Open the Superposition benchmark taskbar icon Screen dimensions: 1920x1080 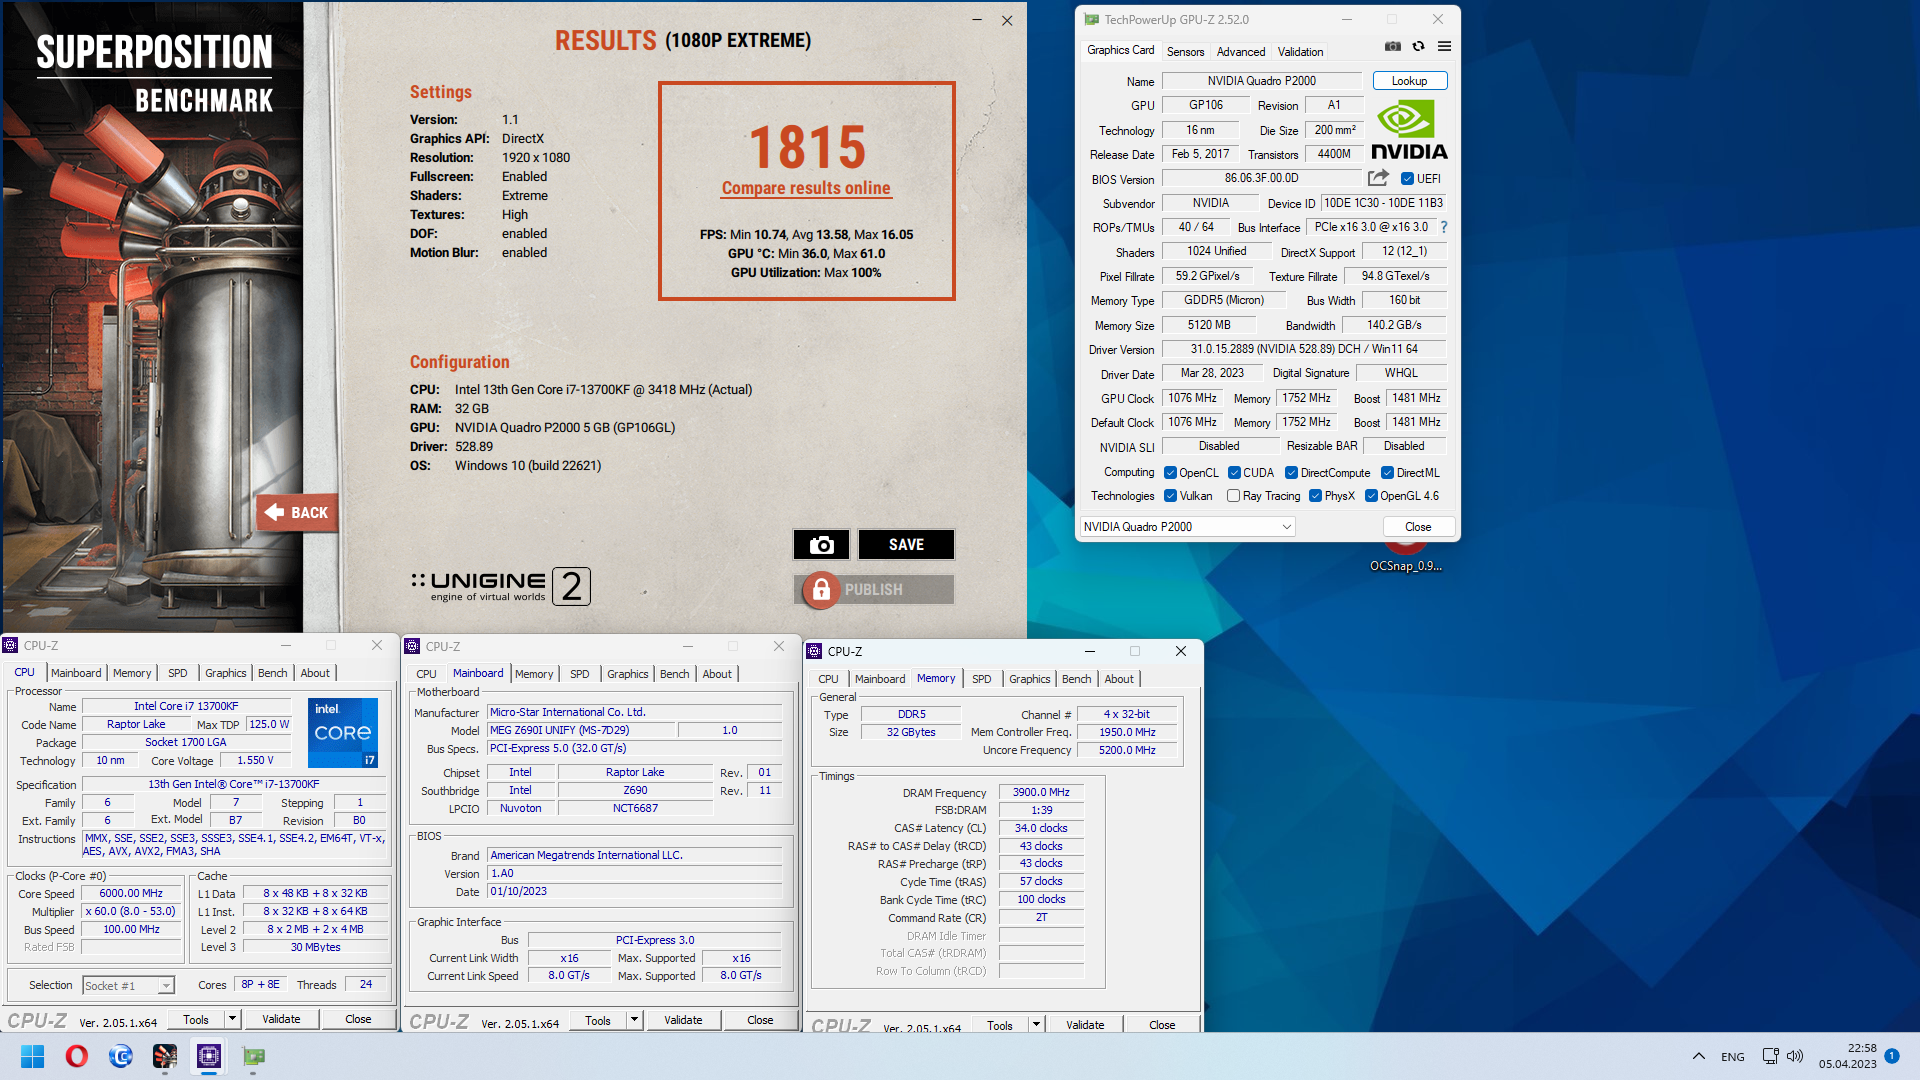tap(164, 1056)
